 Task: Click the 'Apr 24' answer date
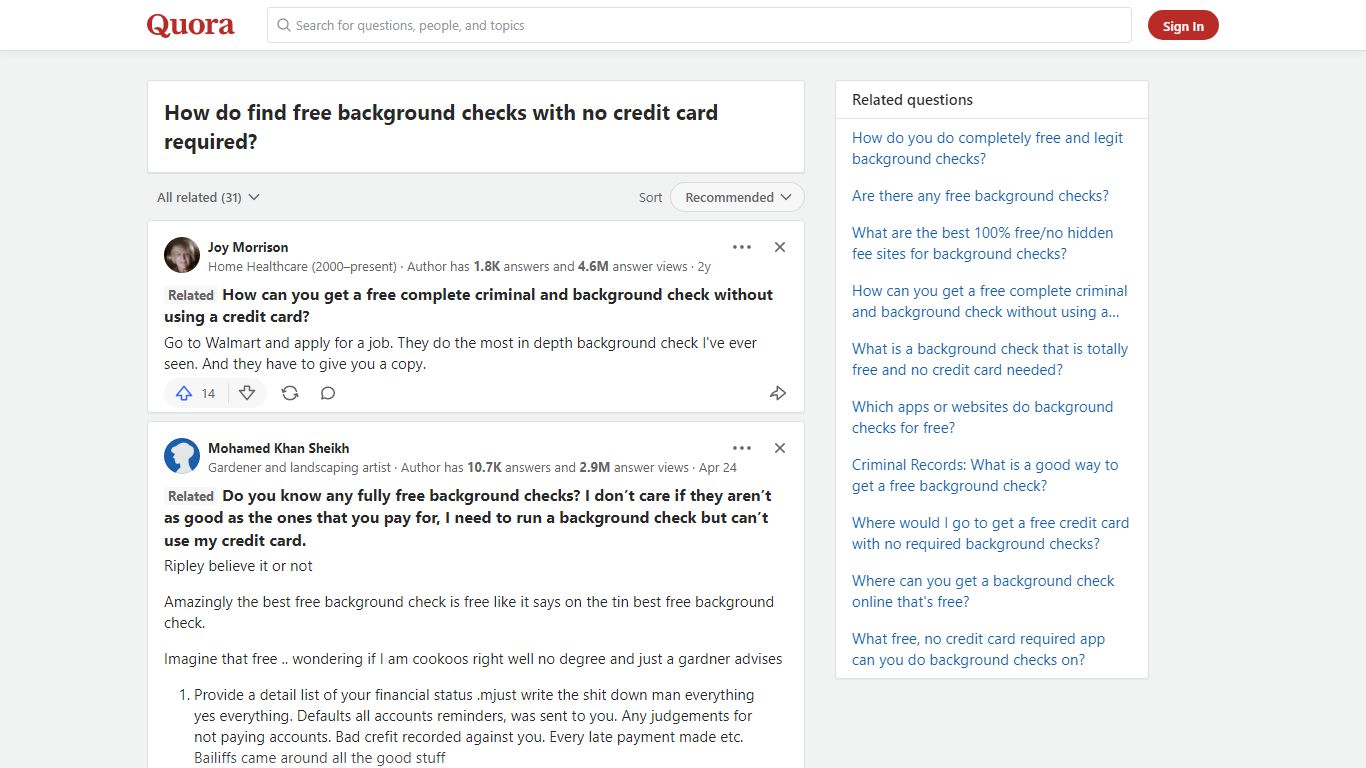(x=718, y=467)
